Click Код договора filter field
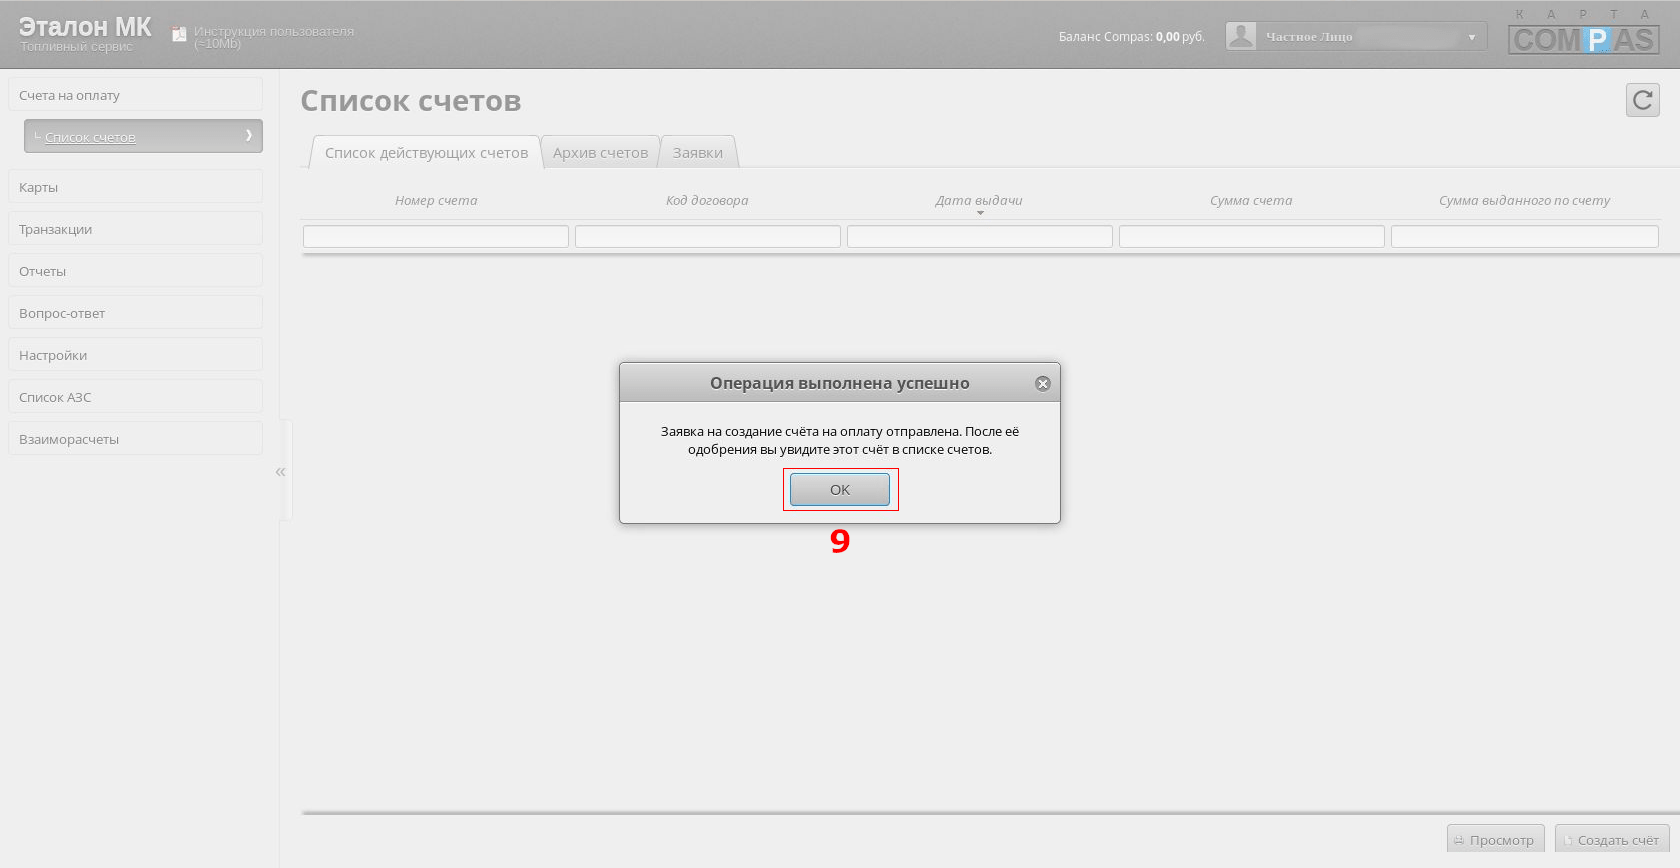 click(x=708, y=236)
